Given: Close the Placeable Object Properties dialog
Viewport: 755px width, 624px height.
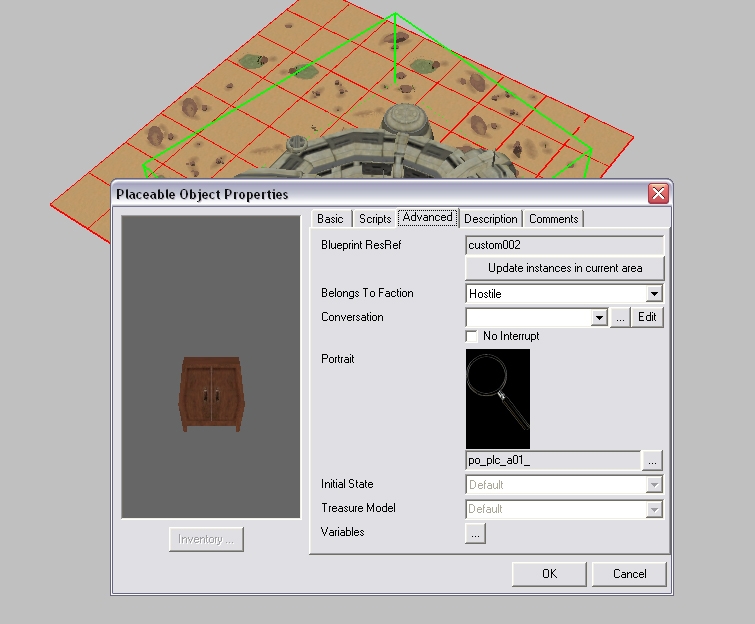Looking at the screenshot, I should click(x=657, y=194).
